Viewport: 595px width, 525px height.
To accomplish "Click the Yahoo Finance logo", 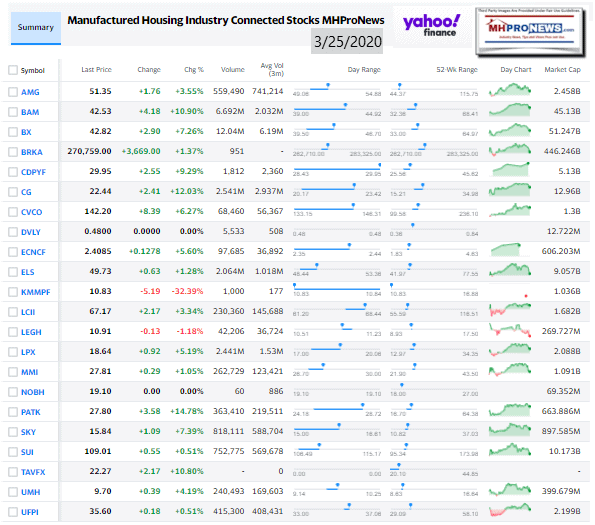I will [x=432, y=26].
